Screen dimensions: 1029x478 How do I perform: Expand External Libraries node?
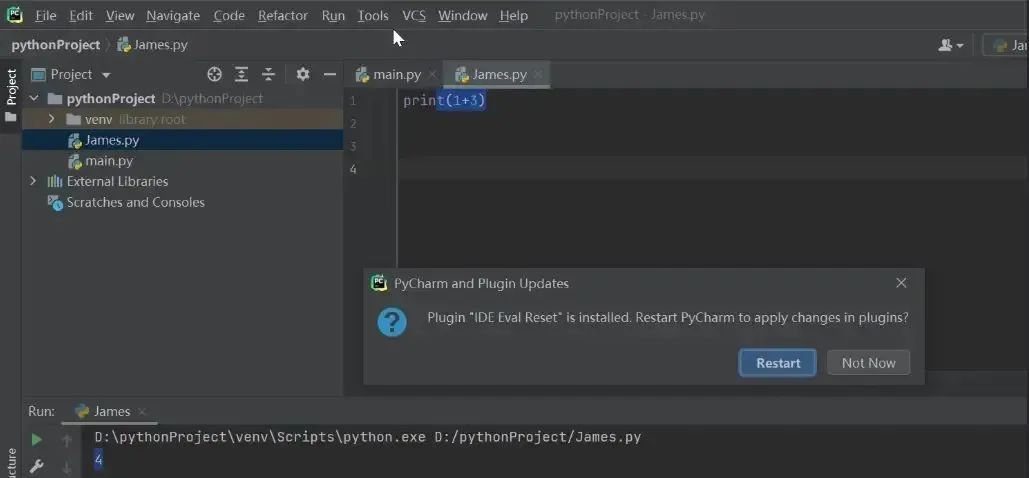pos(33,181)
